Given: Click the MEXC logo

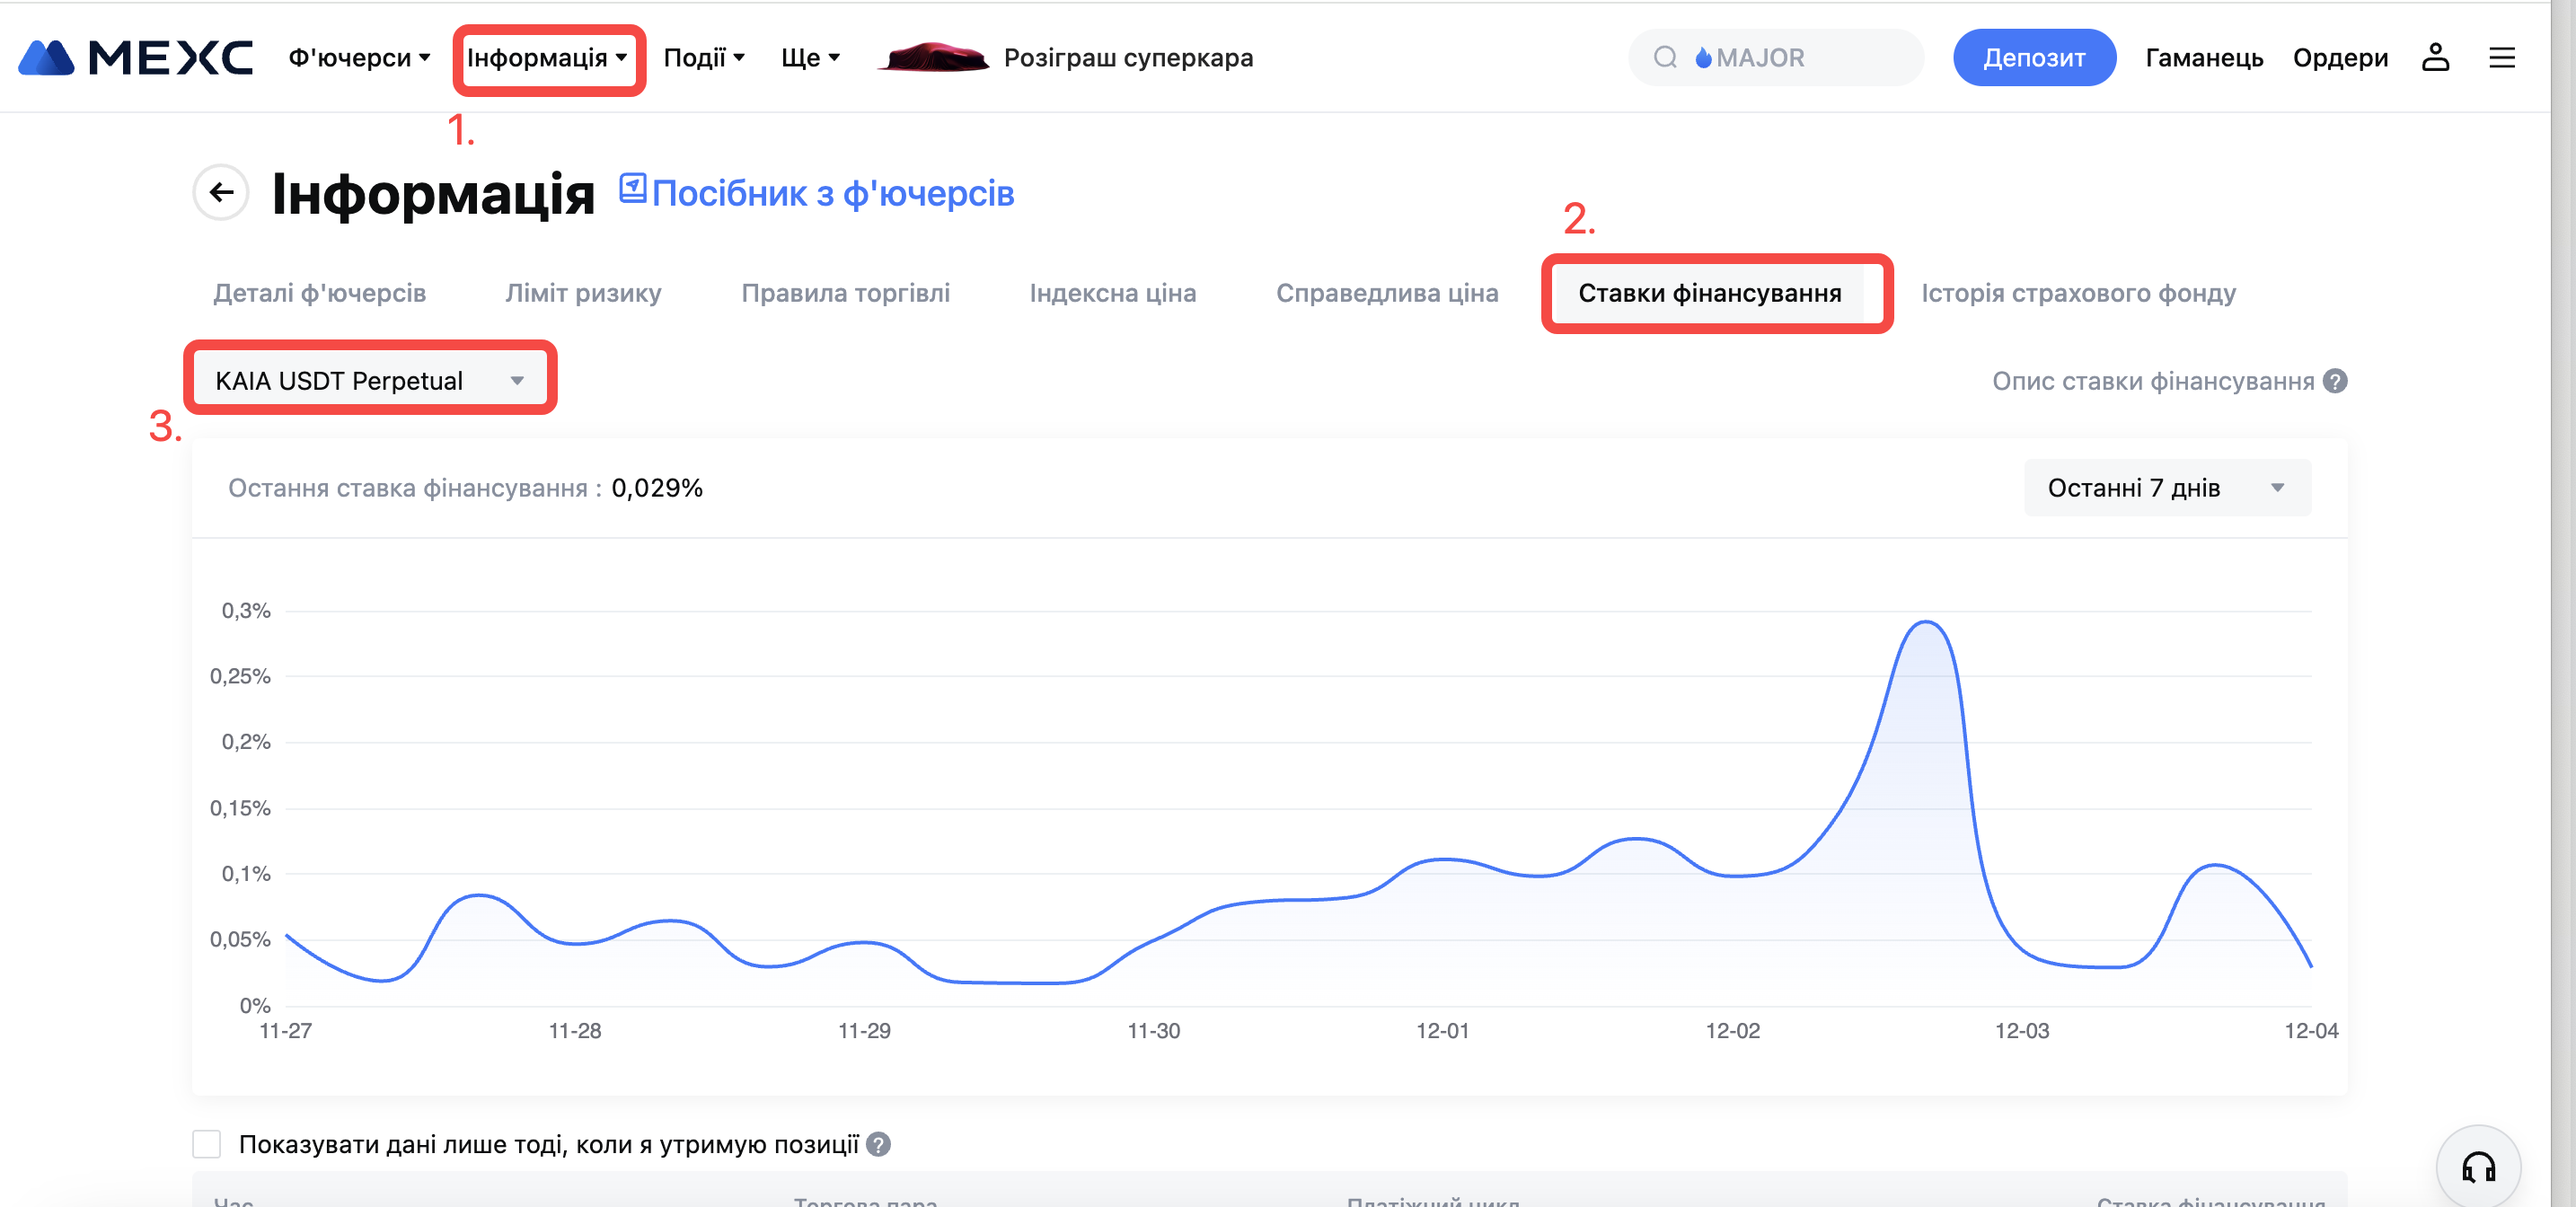Looking at the screenshot, I should [x=135, y=58].
